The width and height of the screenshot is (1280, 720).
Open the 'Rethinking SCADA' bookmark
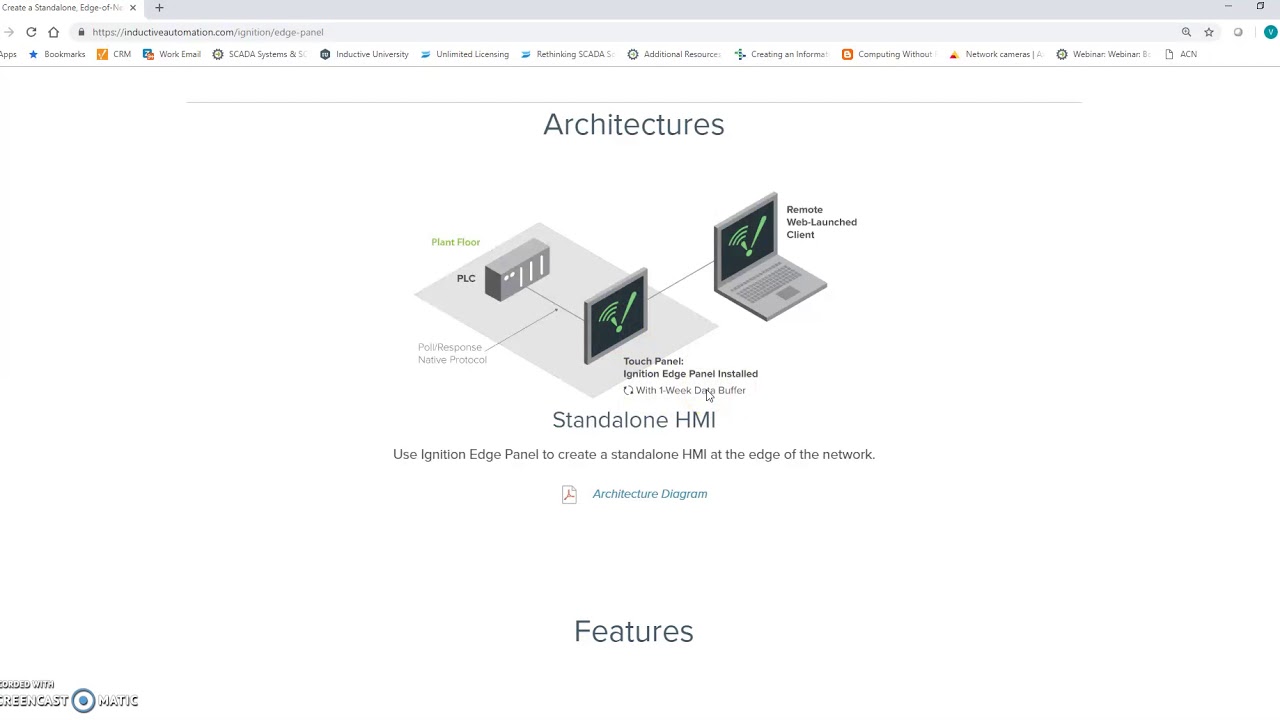point(567,54)
